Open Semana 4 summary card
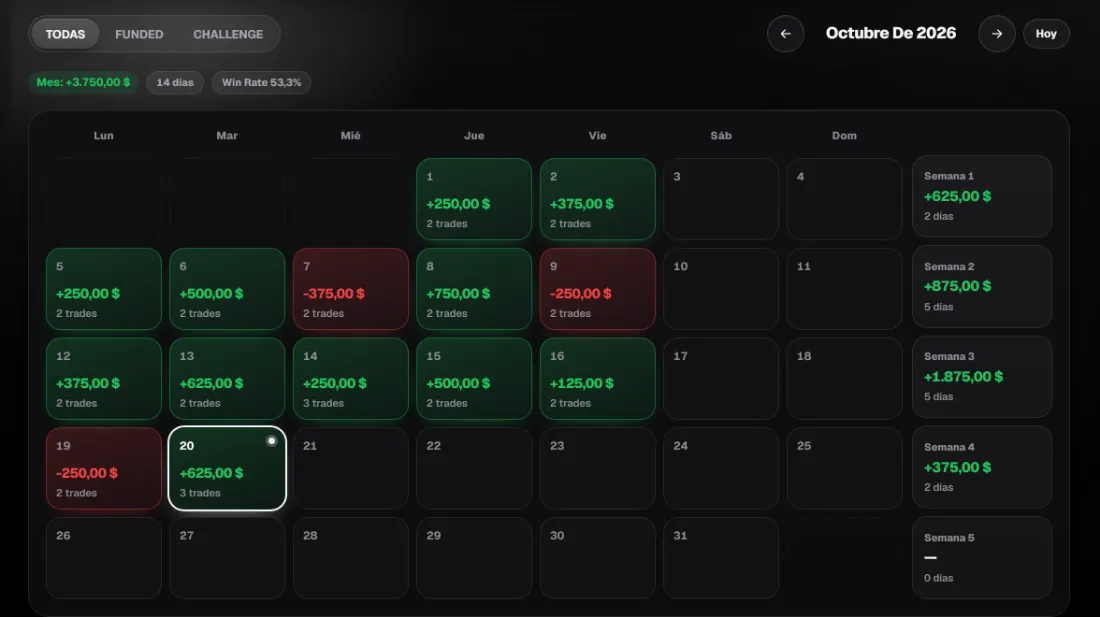Image resolution: width=1100 pixels, height=617 pixels. click(981, 467)
